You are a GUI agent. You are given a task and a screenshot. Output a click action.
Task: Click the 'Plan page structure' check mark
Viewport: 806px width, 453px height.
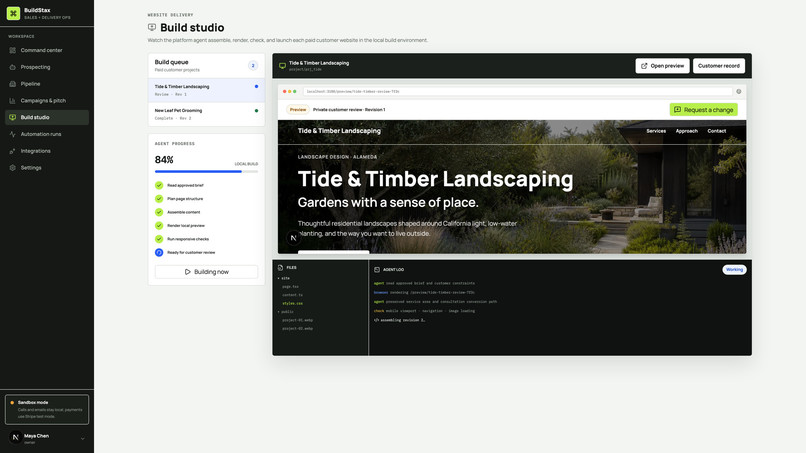(x=159, y=198)
